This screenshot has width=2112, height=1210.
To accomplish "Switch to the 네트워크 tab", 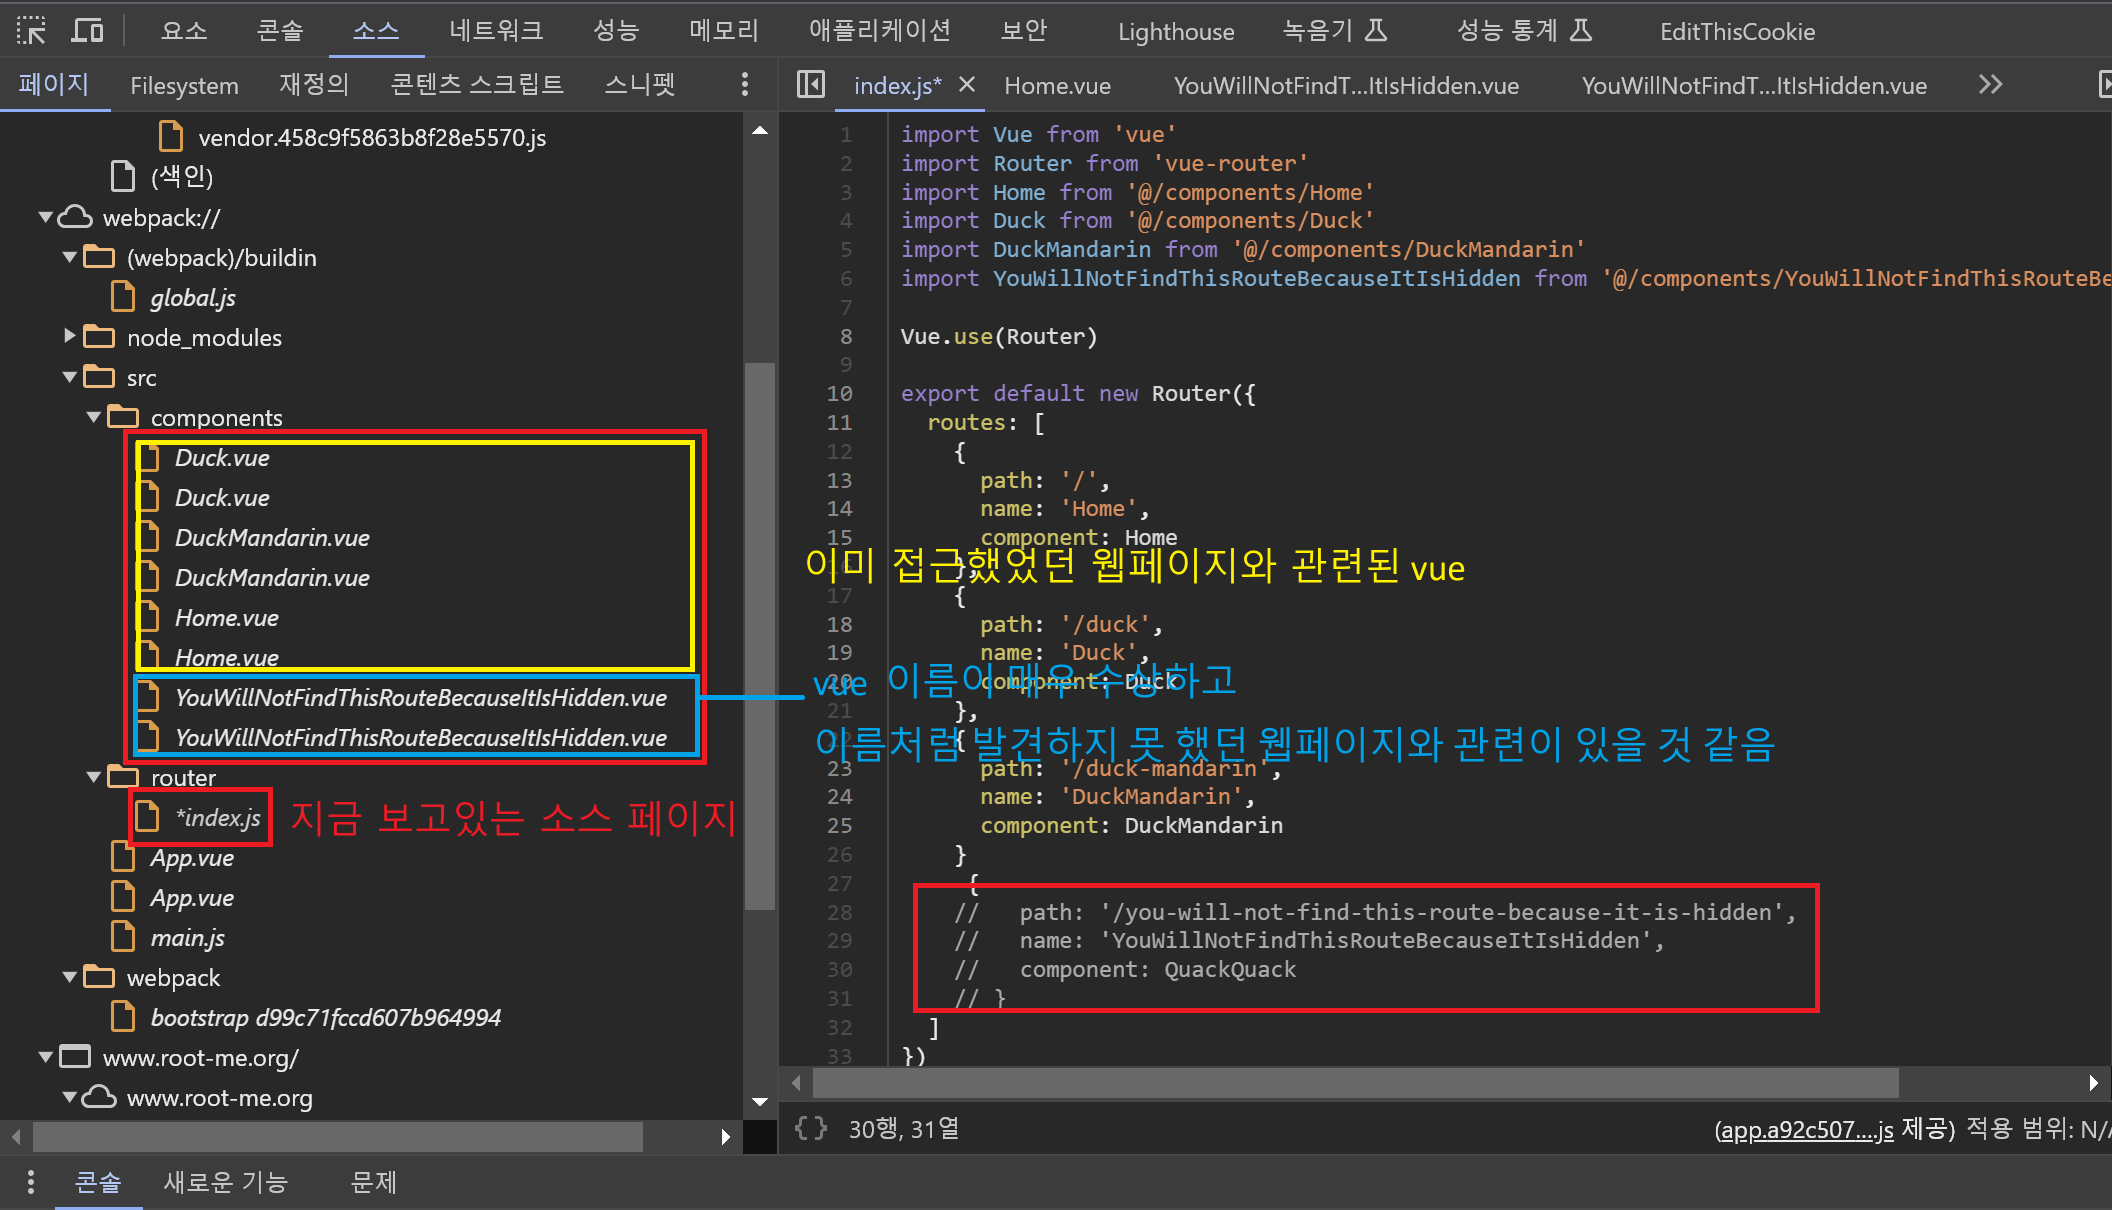I will click(496, 31).
